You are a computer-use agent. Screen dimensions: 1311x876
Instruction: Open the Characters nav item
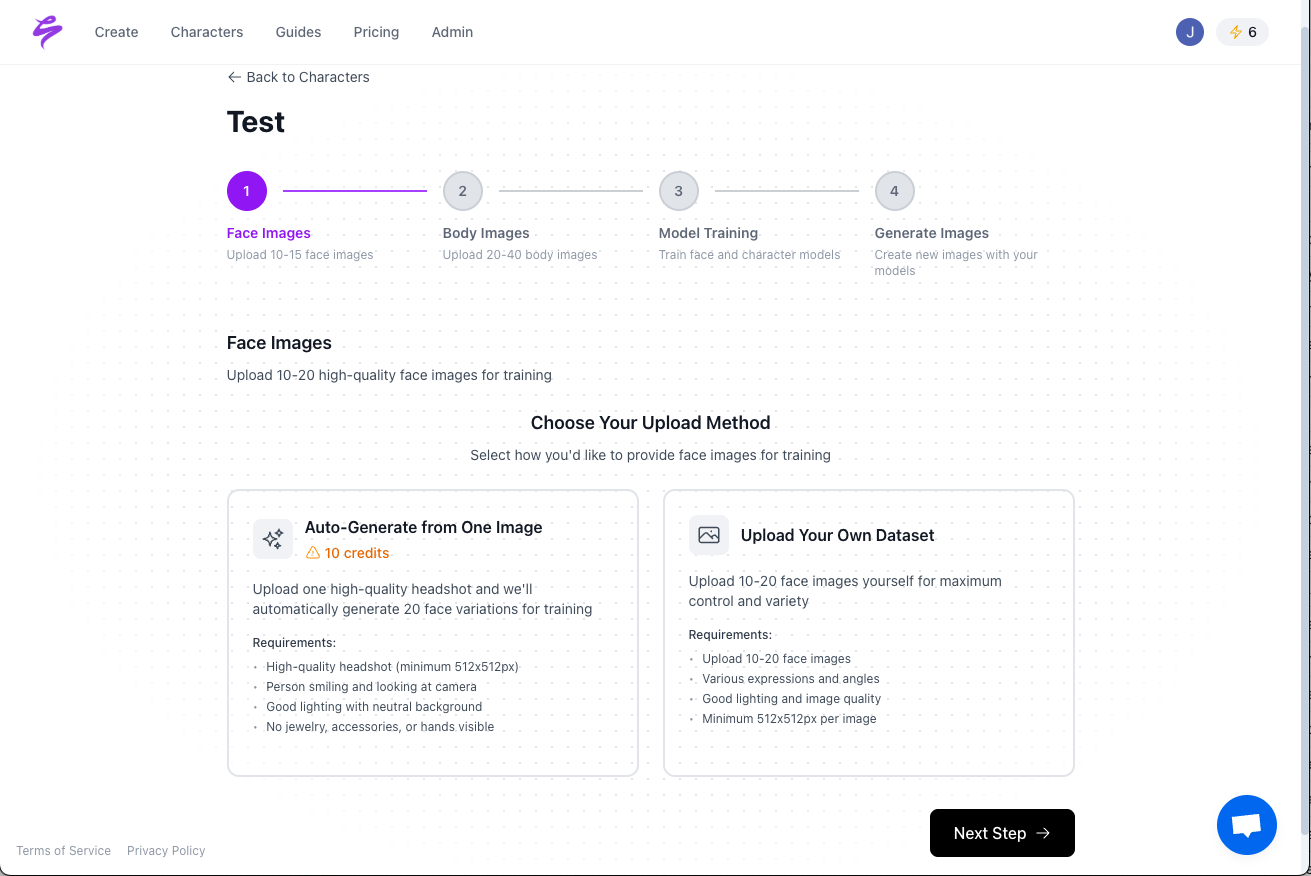207,32
